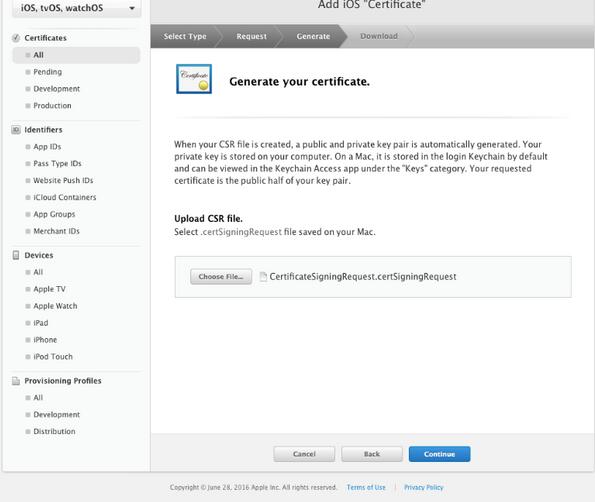This screenshot has width=595, height=502.
Task: Go to the Request step tab
Action: pyautogui.click(x=251, y=36)
